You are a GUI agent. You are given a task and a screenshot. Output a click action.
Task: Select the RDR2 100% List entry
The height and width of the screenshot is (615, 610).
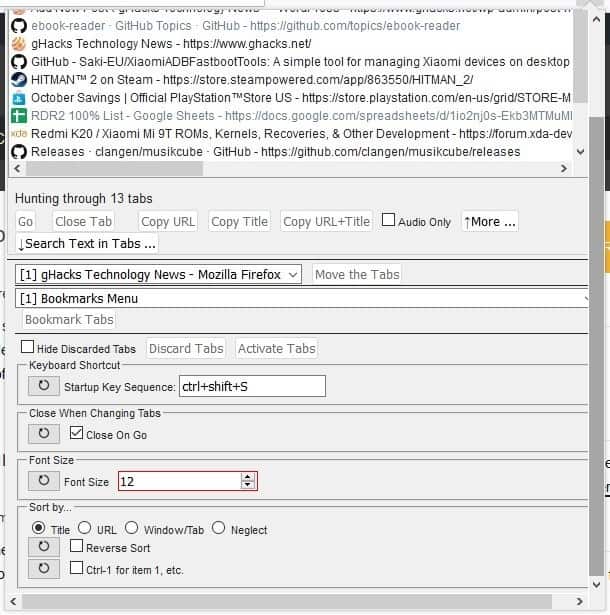tap(291, 116)
